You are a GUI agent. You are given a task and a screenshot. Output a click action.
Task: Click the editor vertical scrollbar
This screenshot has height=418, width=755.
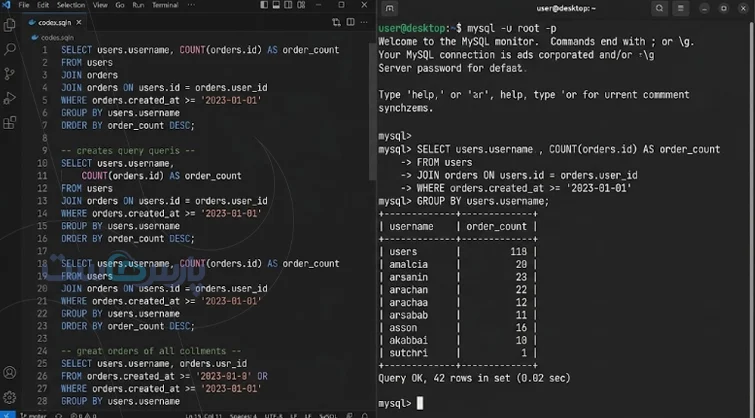pyautogui.click(x=372, y=111)
